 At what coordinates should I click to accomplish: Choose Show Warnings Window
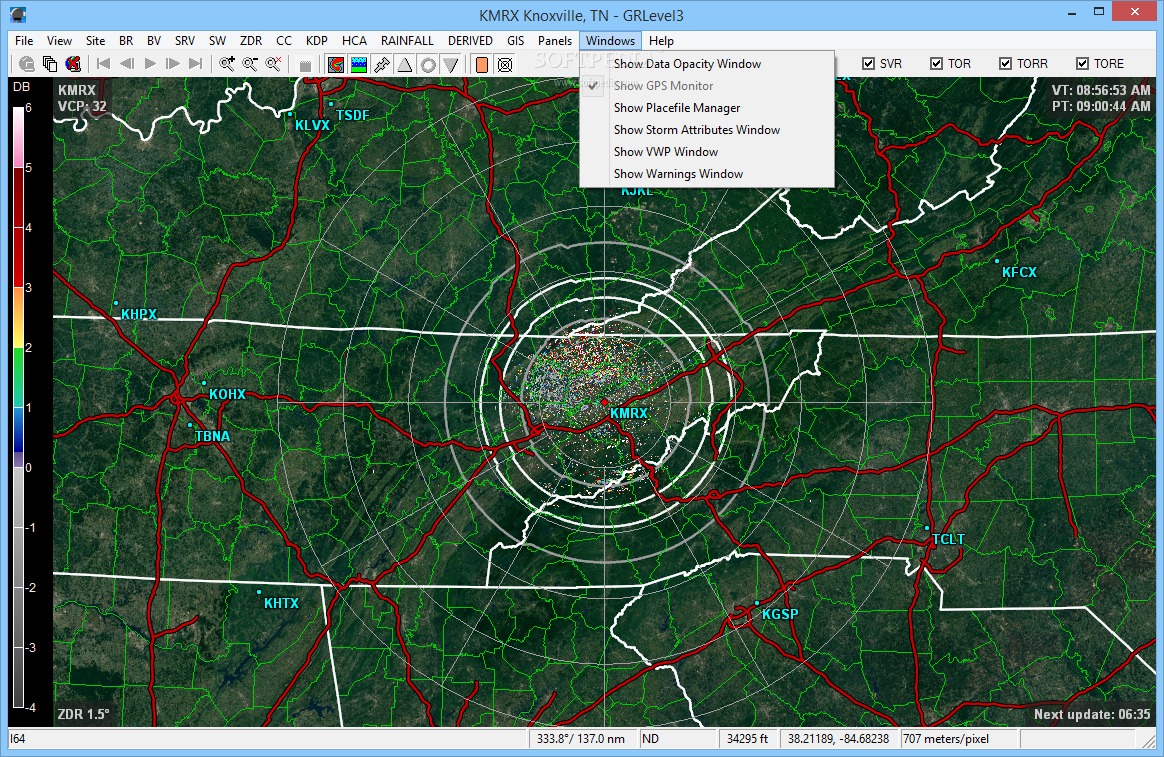[707, 174]
